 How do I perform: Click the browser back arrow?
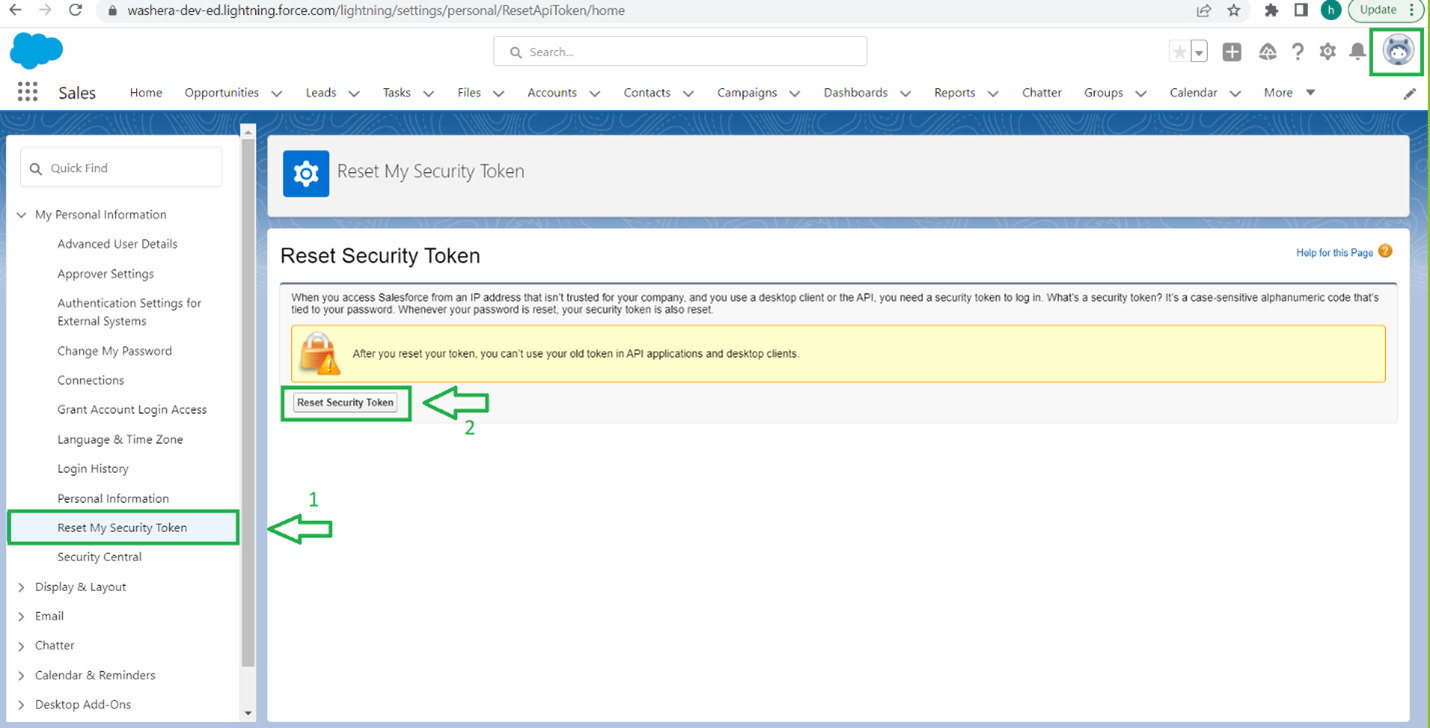(15, 10)
